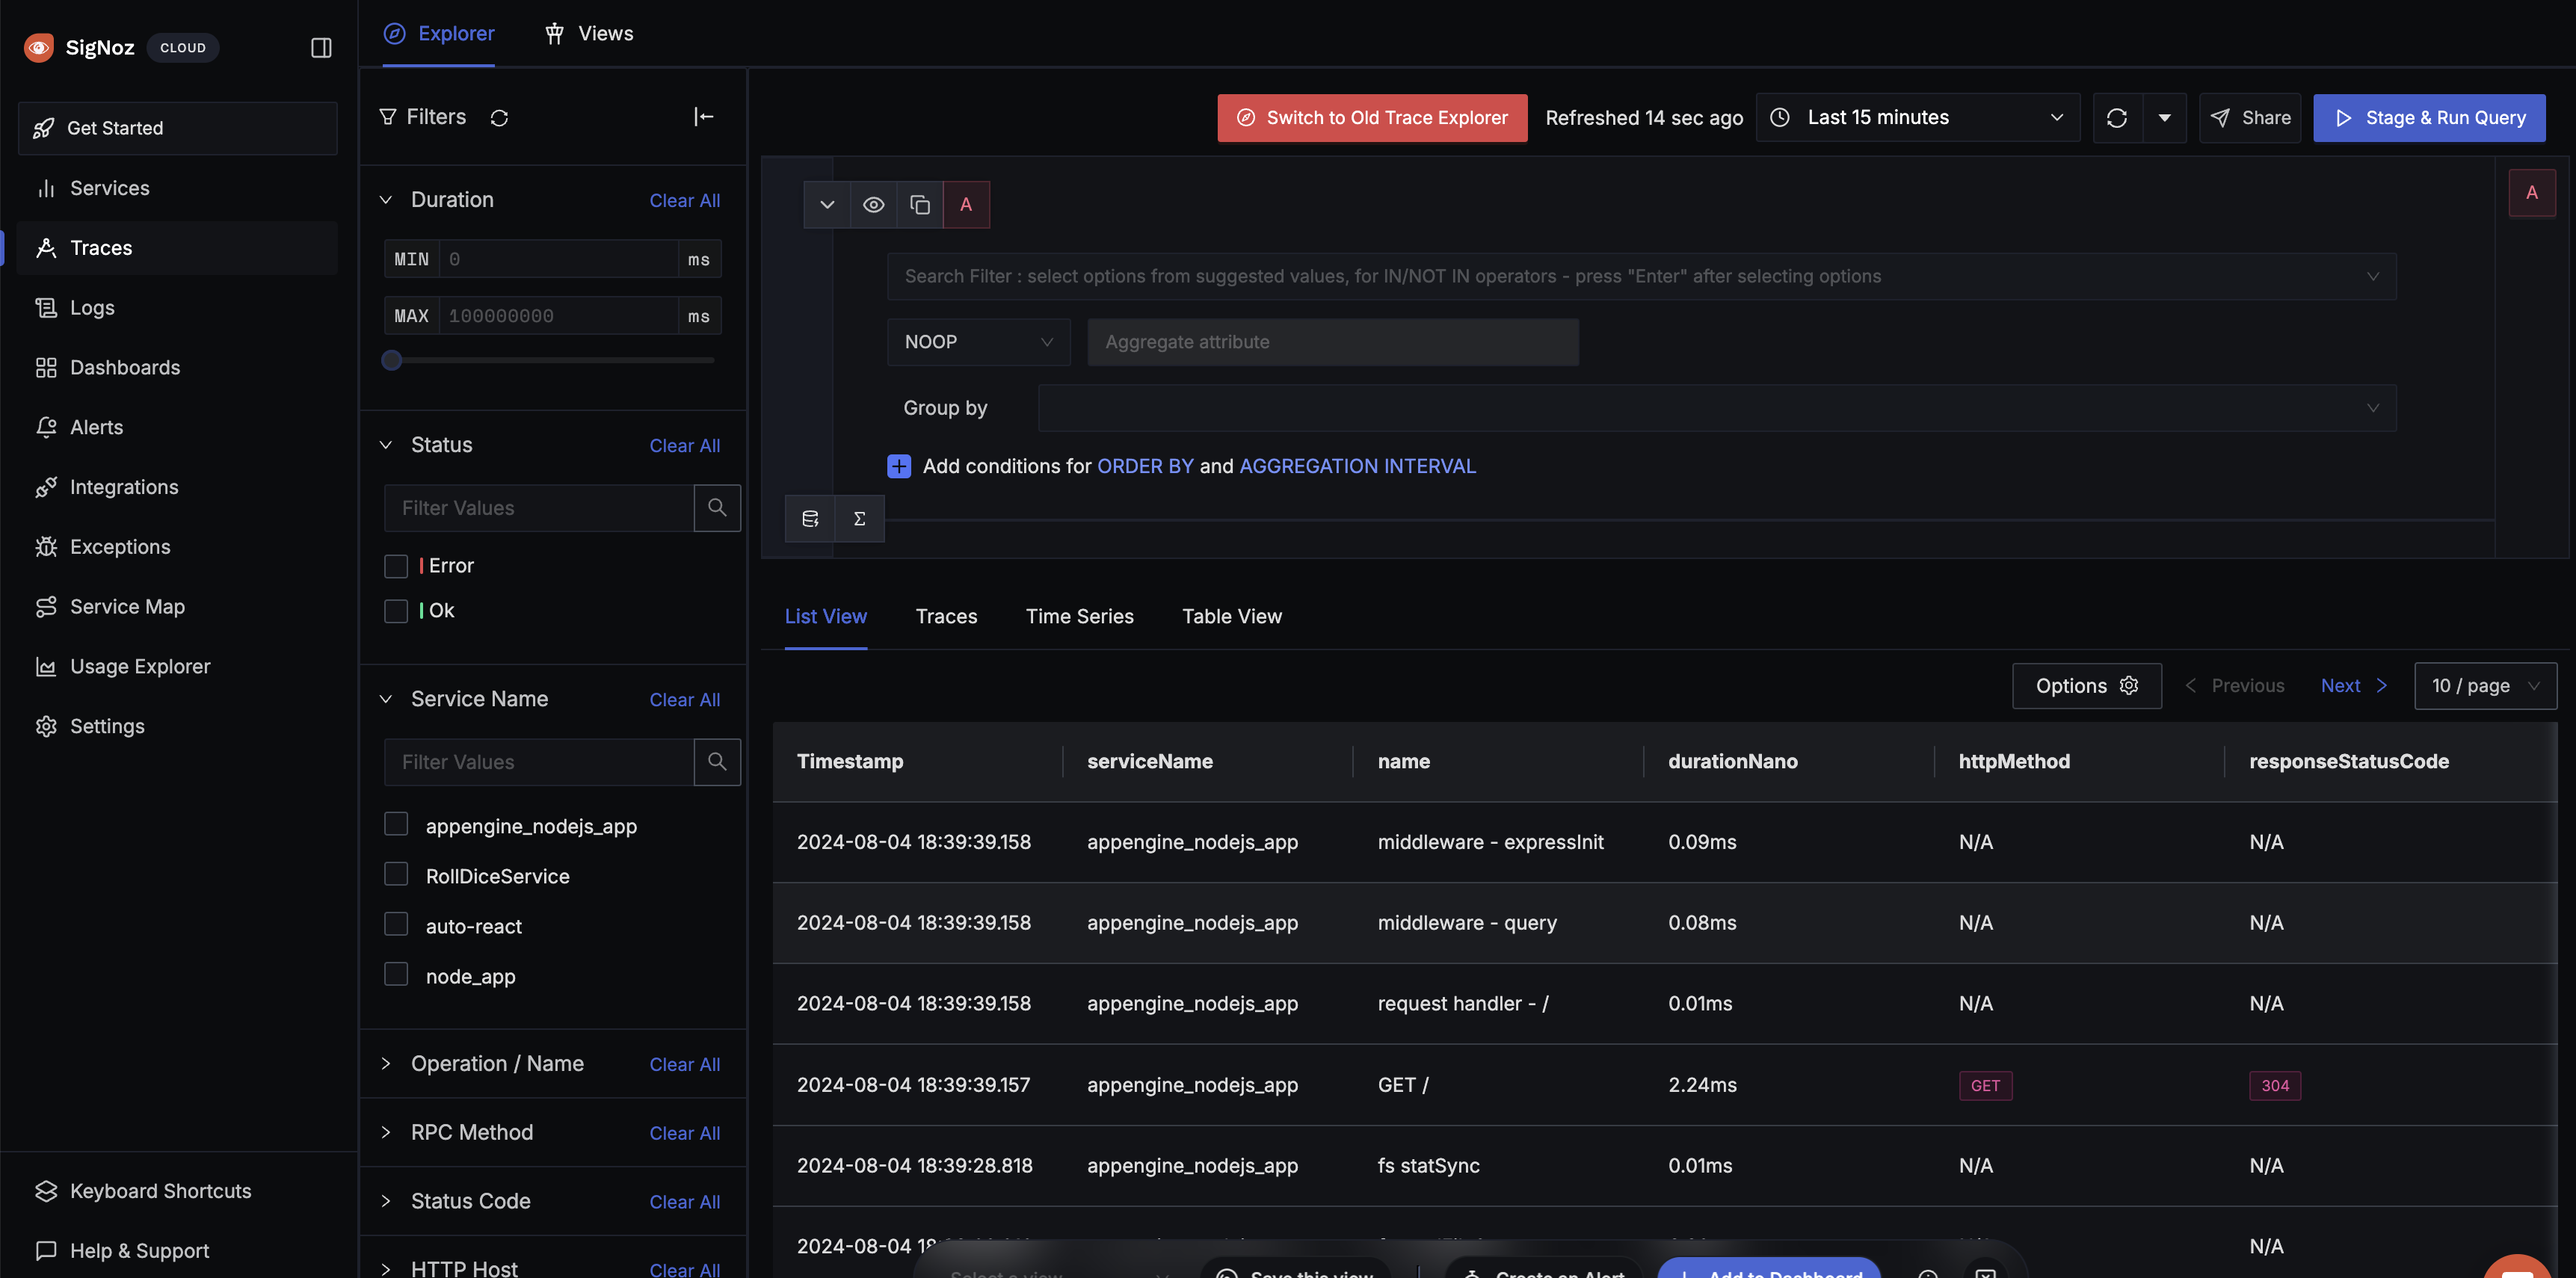Open the Group by dropdown

(1717, 408)
